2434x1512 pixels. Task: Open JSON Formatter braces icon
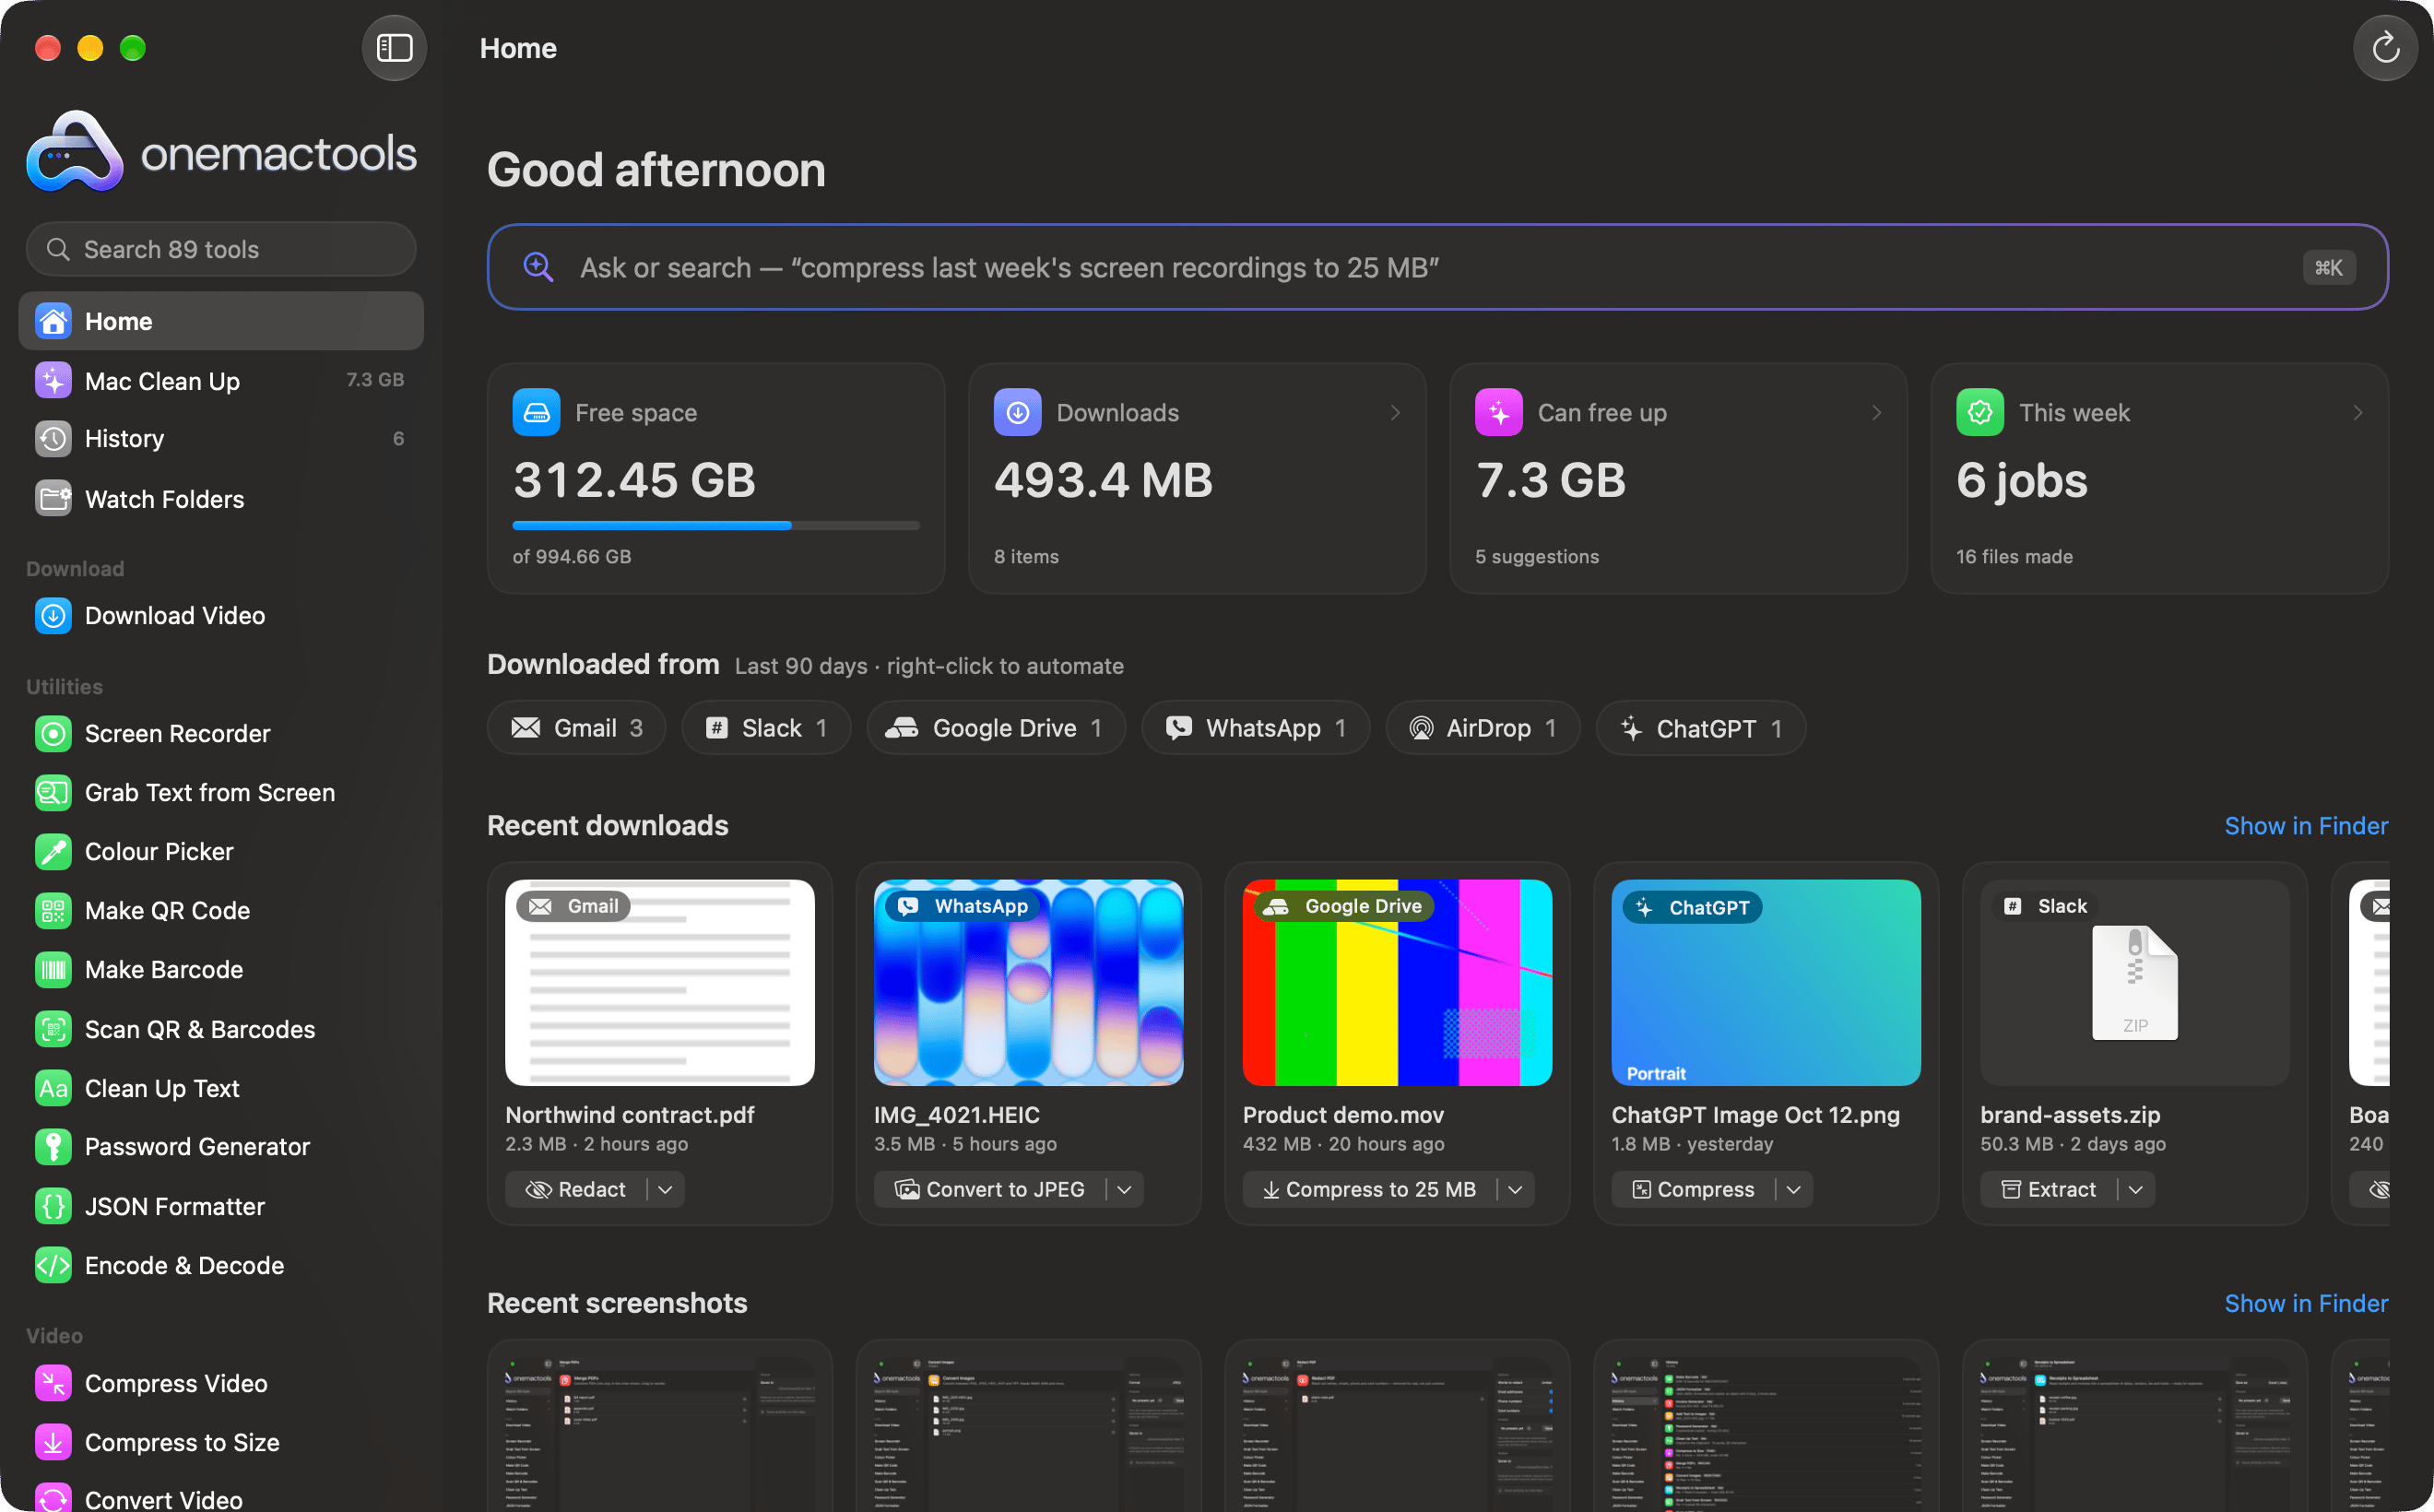[53, 1206]
